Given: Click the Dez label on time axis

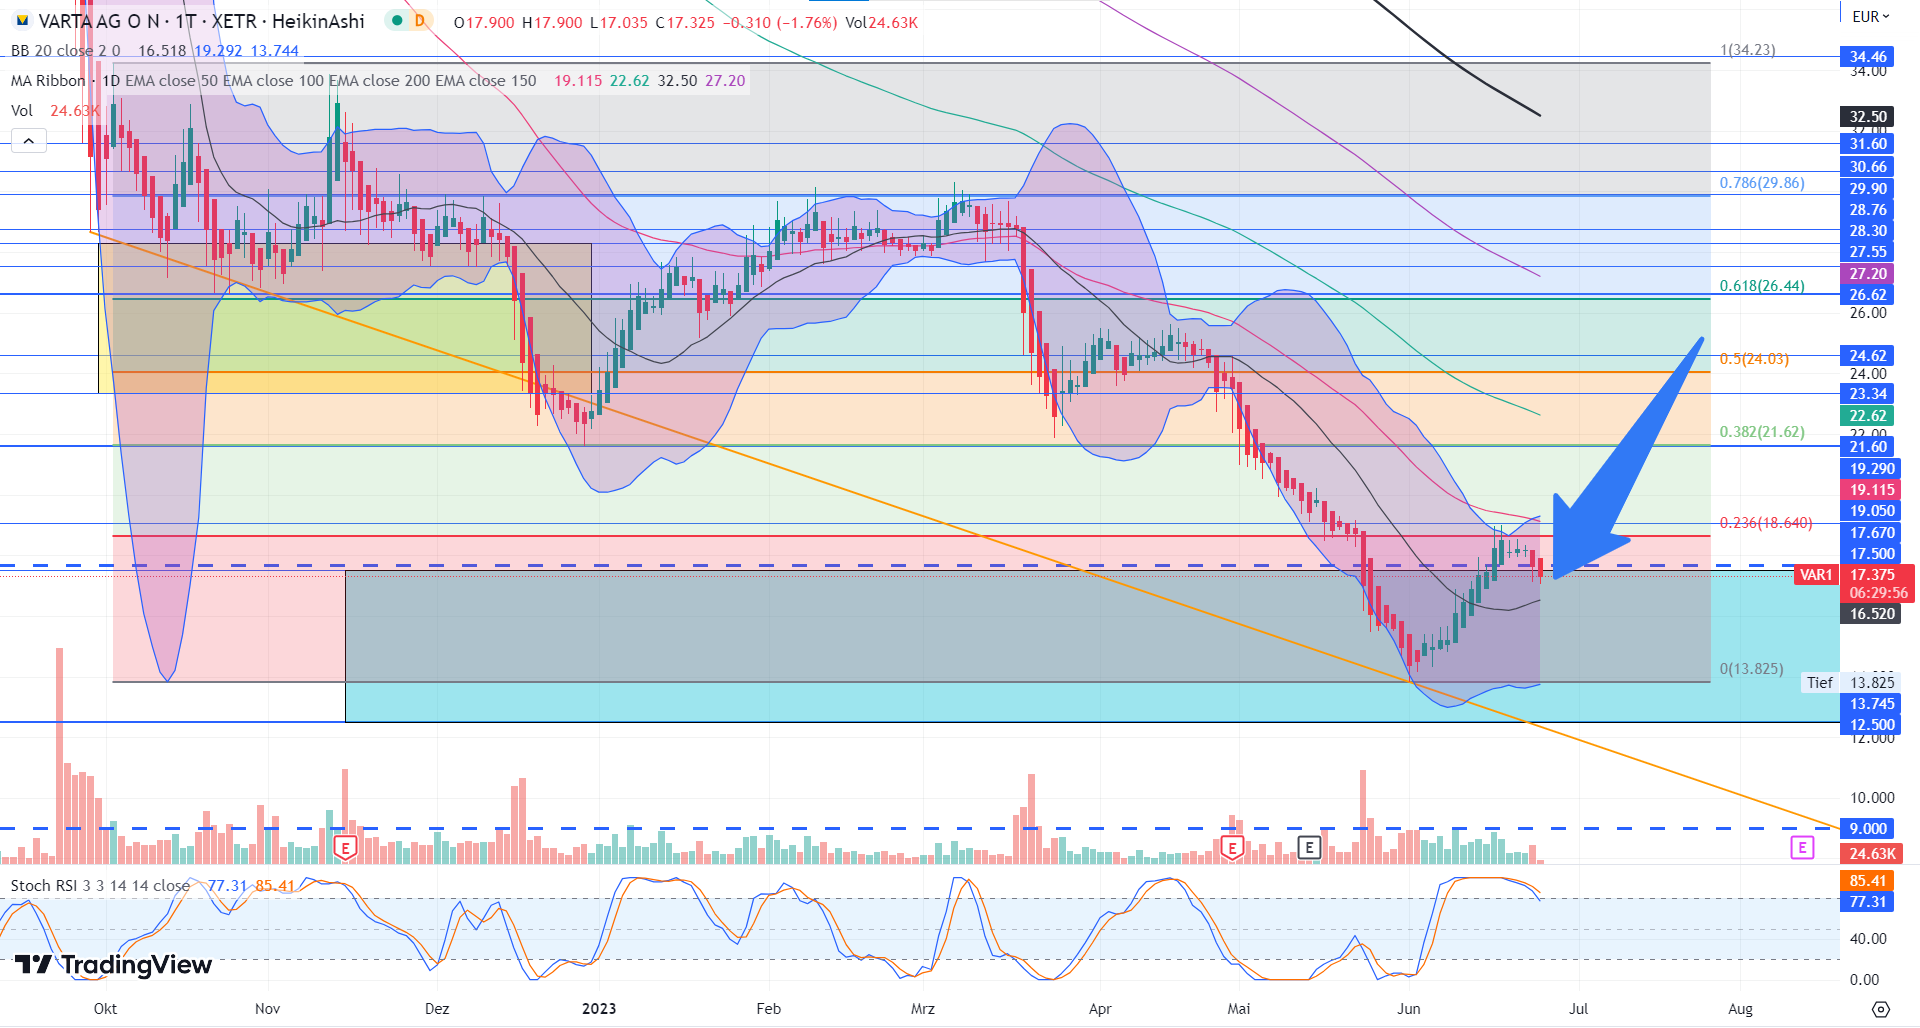Looking at the screenshot, I should pyautogui.click(x=437, y=1009).
